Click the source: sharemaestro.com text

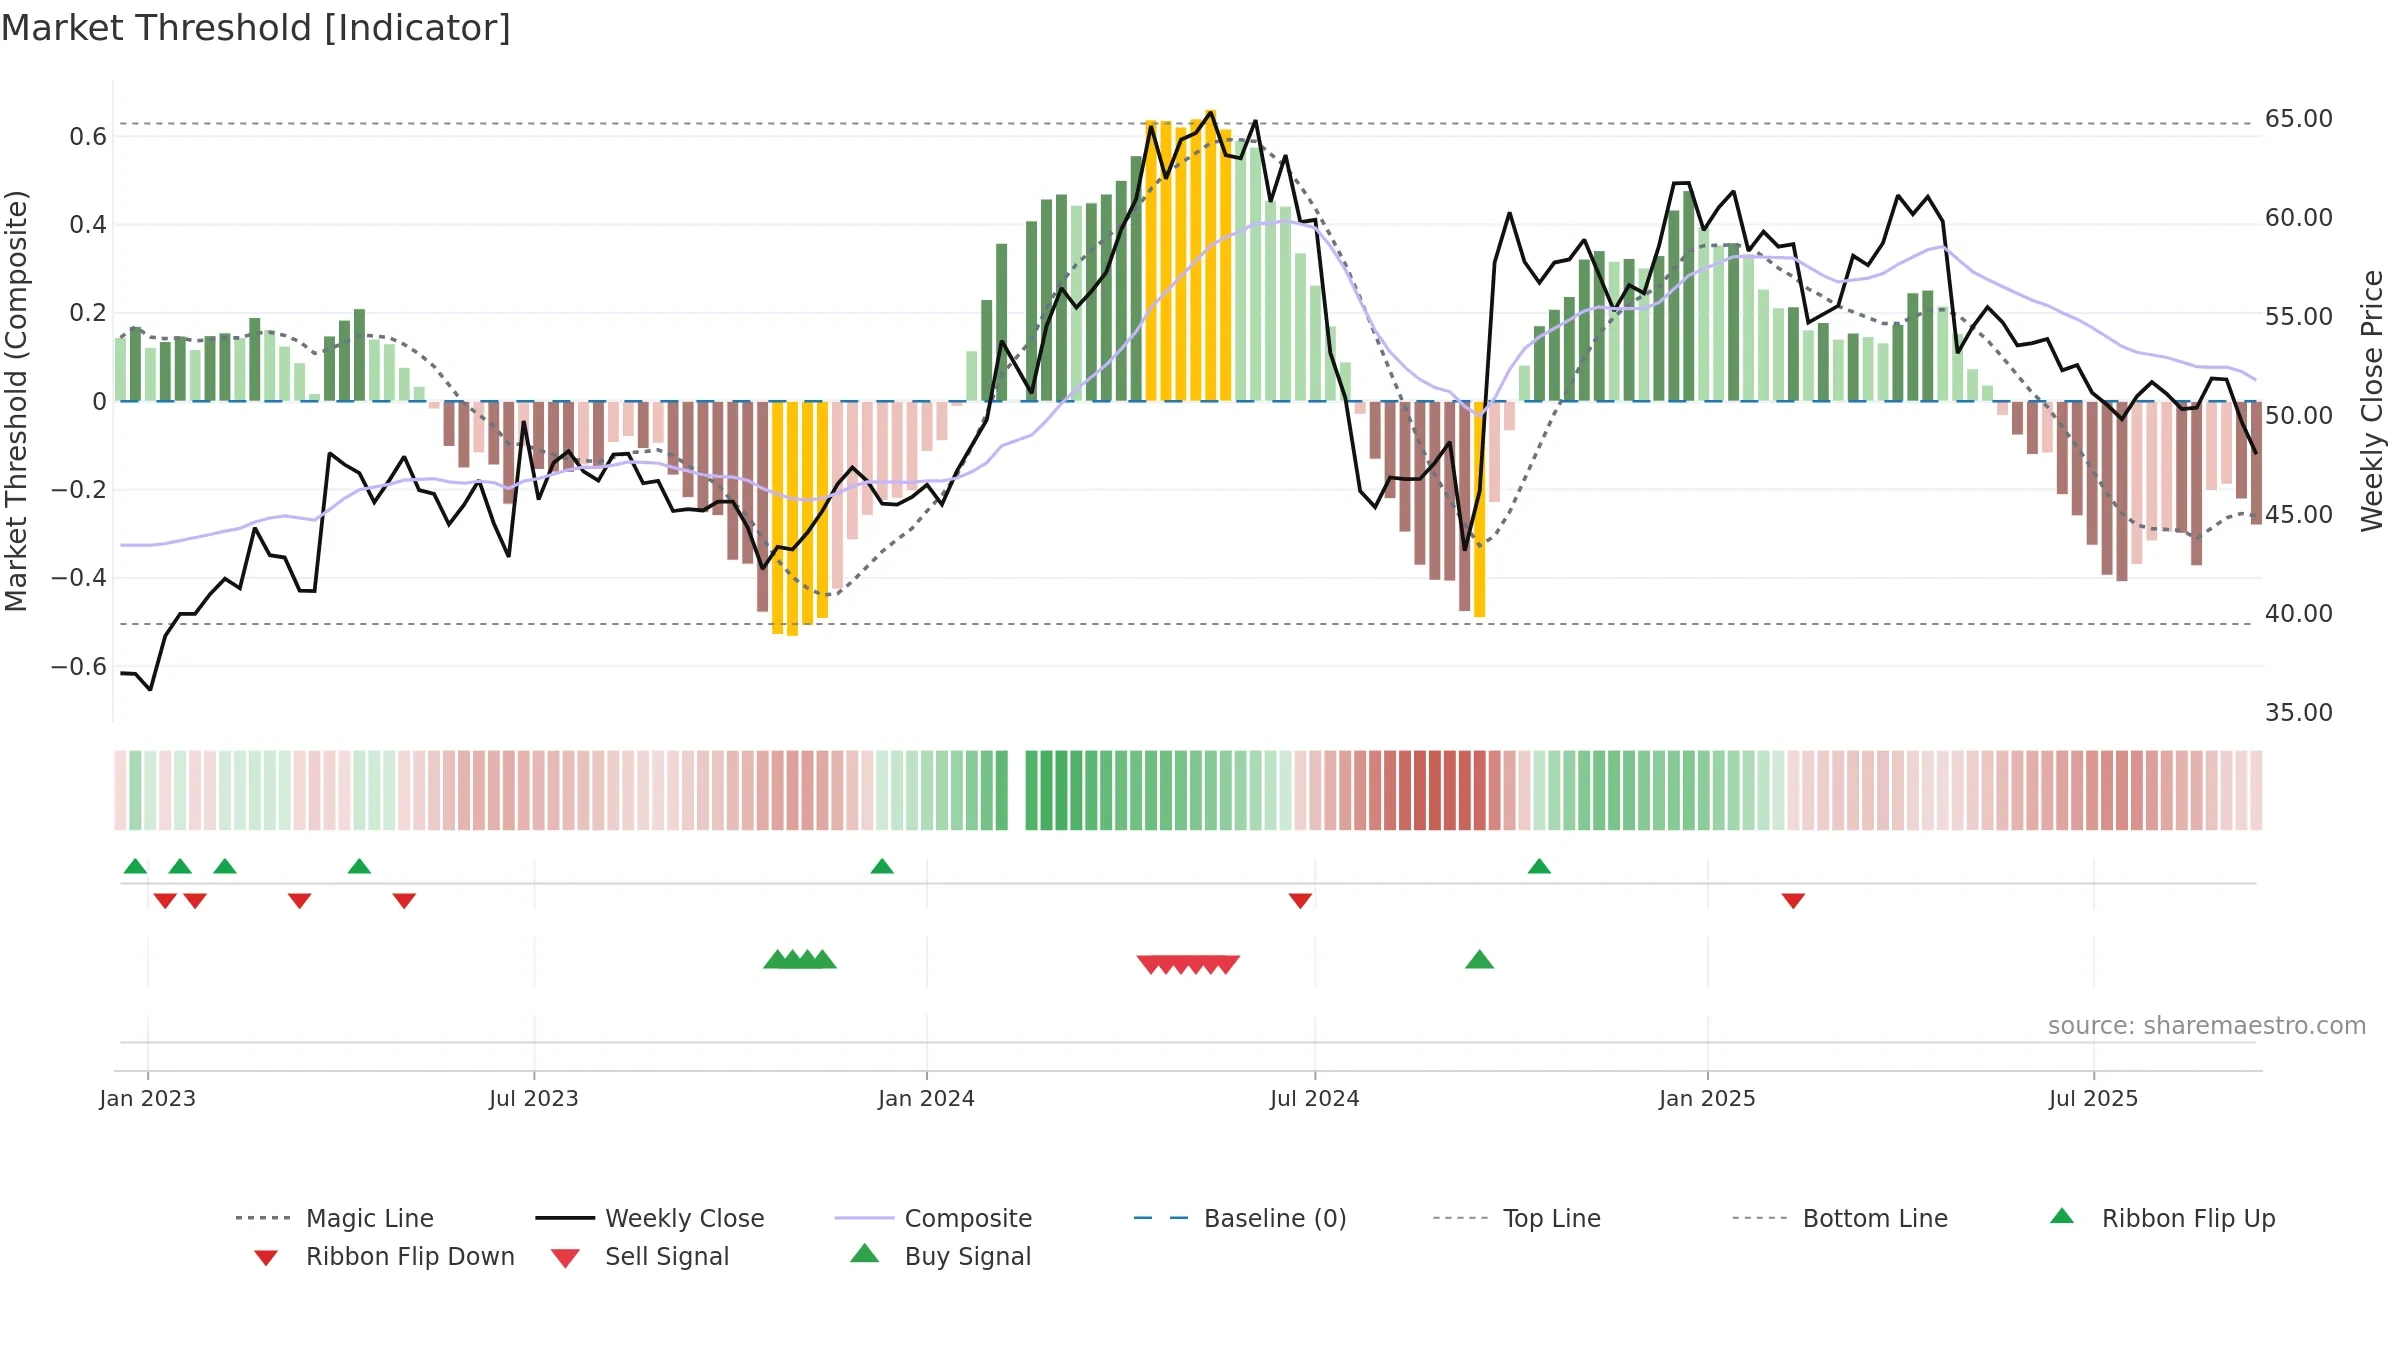click(x=2207, y=1026)
